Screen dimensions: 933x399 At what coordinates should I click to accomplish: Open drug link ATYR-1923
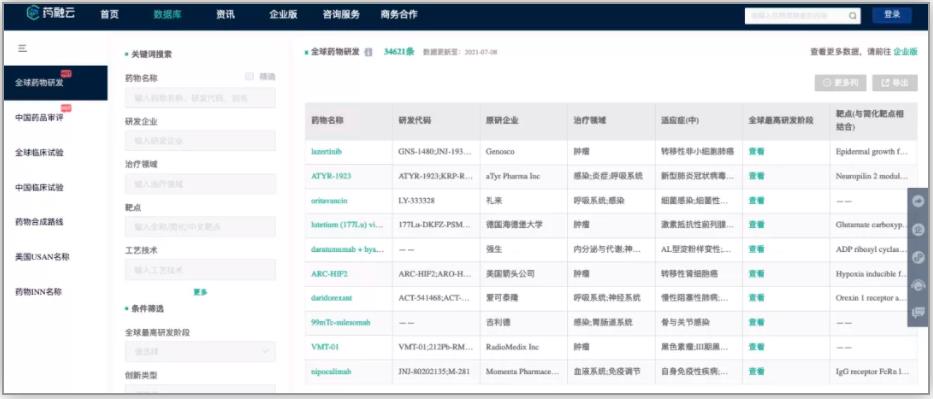click(331, 176)
